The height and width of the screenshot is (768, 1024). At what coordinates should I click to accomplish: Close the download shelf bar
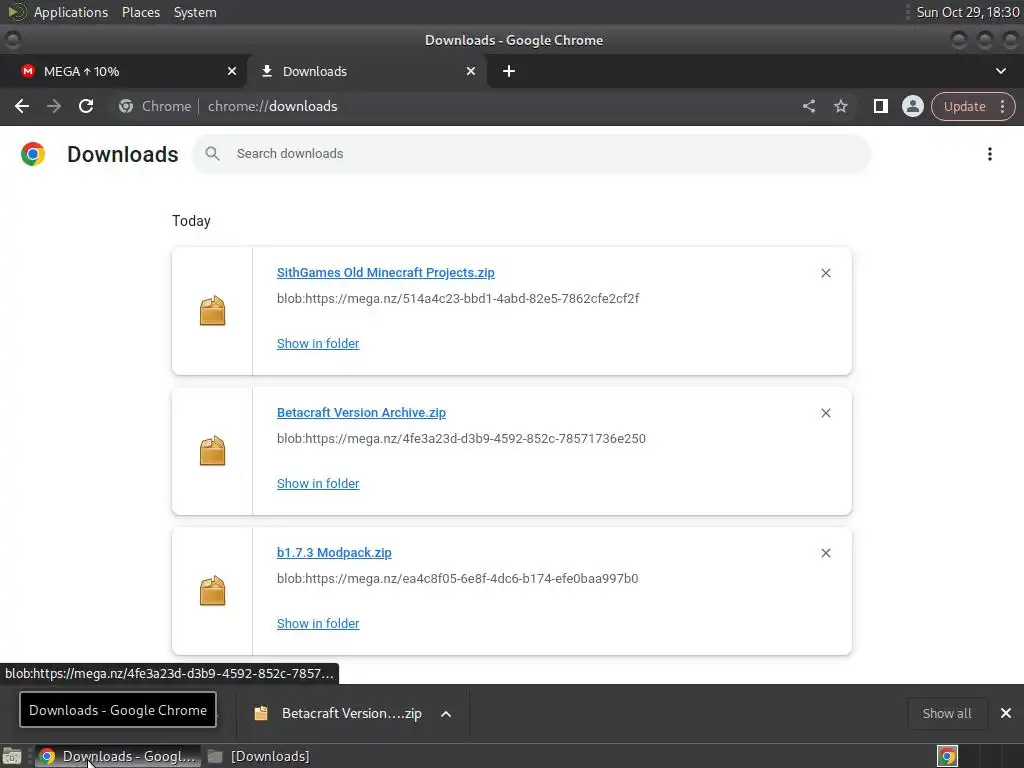click(1006, 713)
